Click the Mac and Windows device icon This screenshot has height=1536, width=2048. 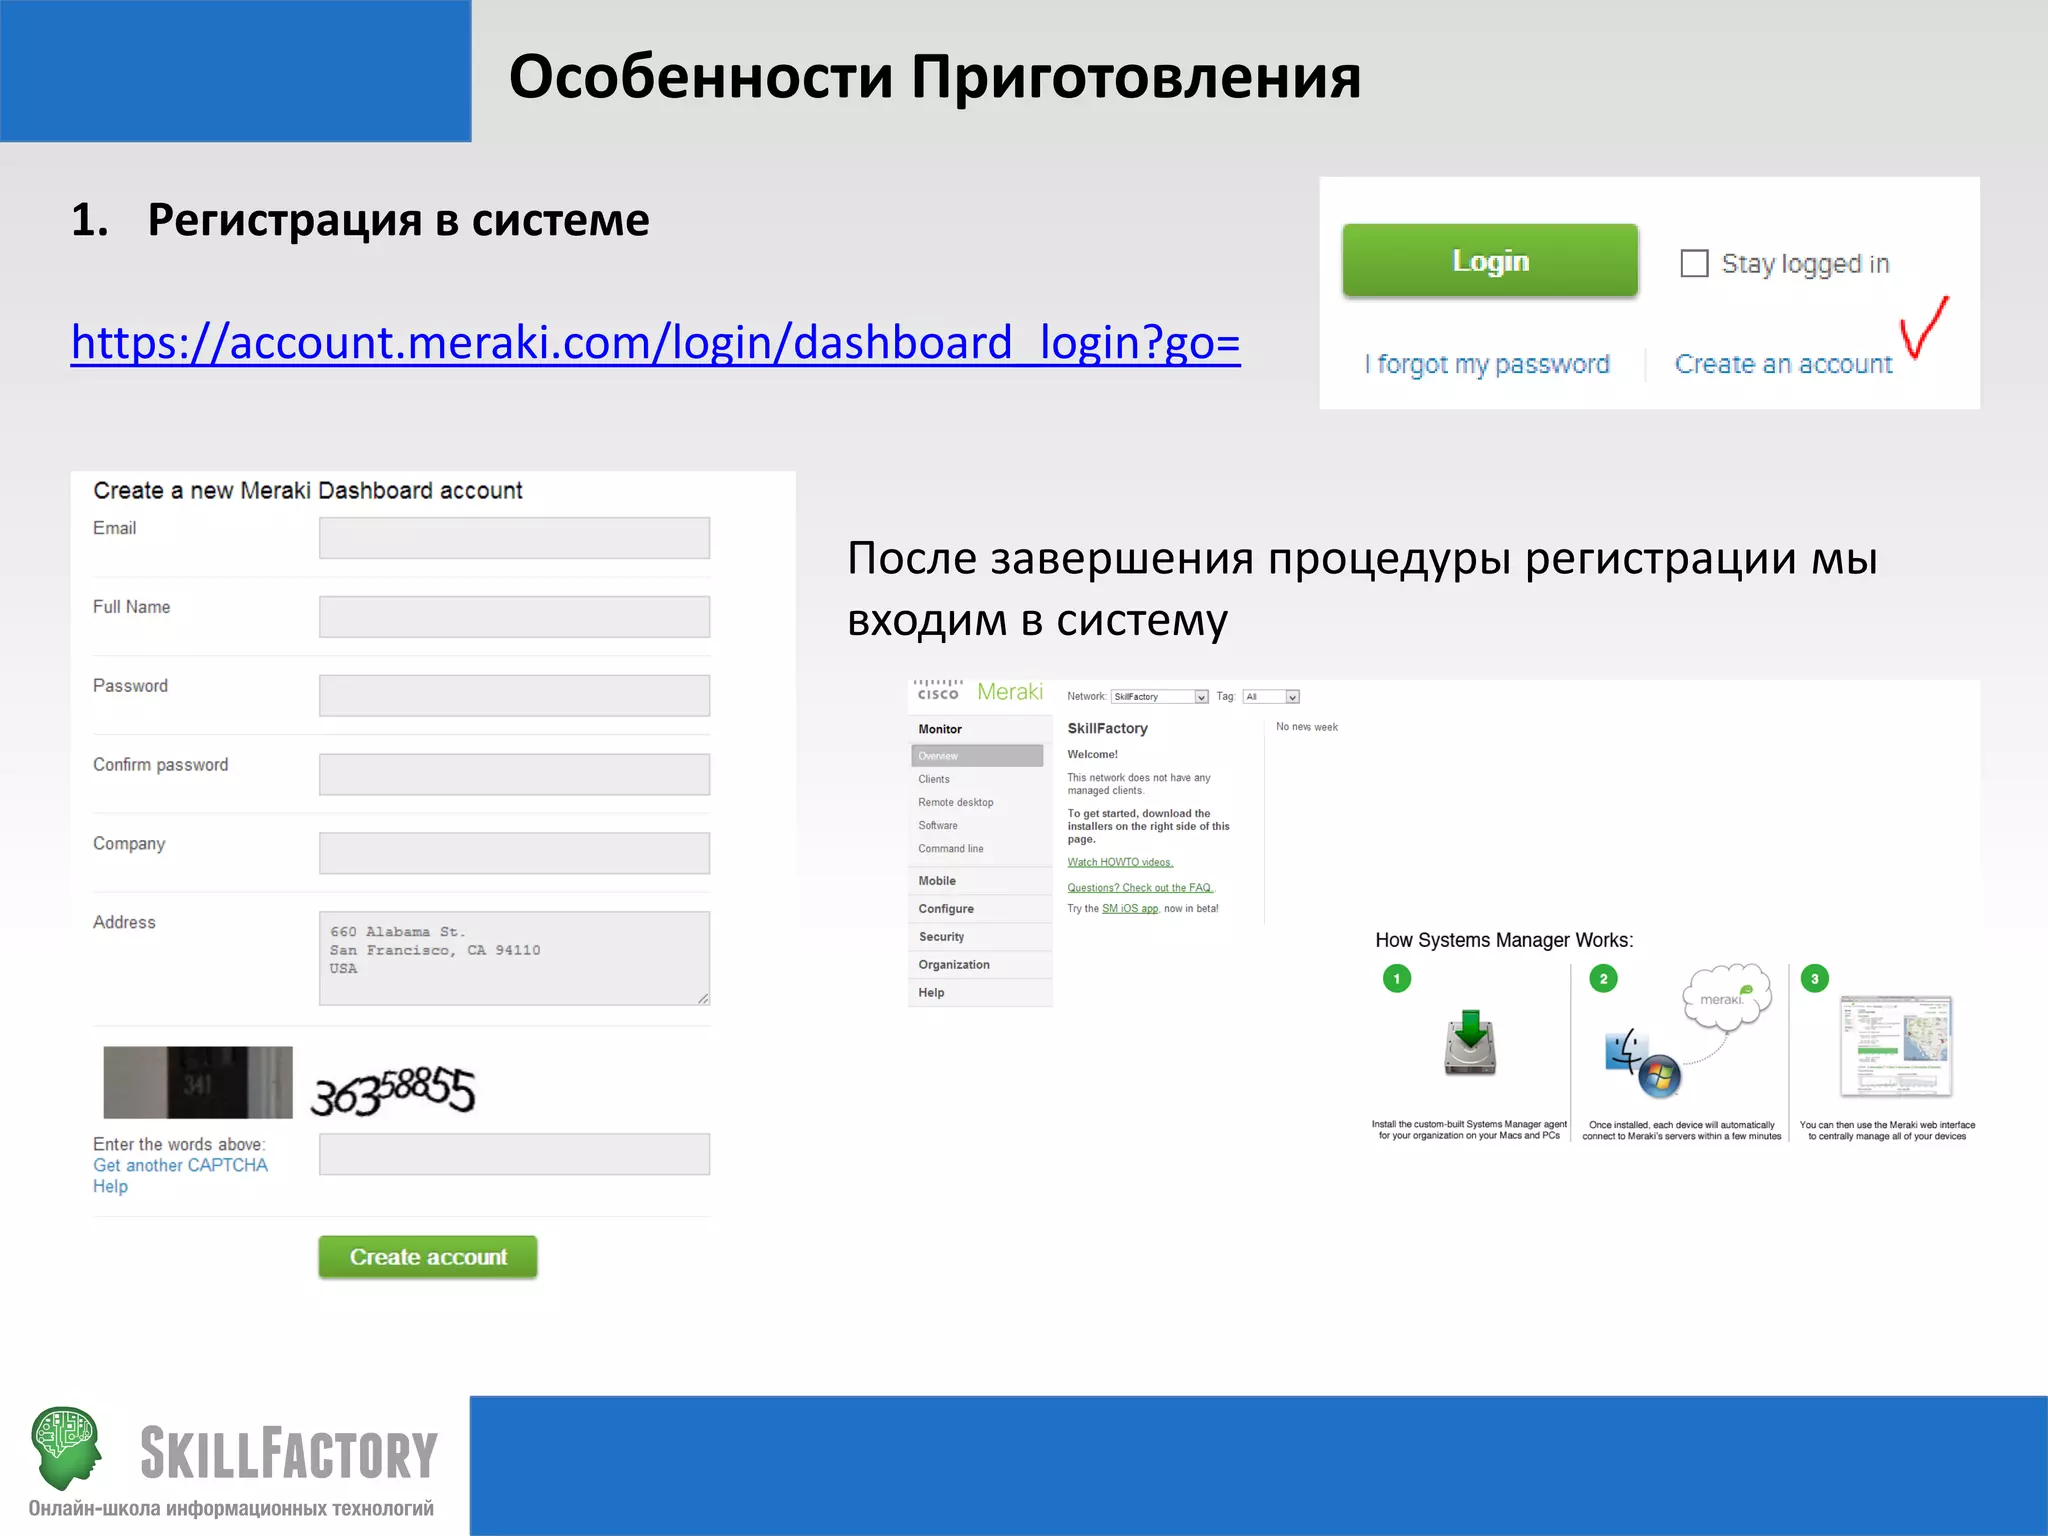pyautogui.click(x=1643, y=1063)
